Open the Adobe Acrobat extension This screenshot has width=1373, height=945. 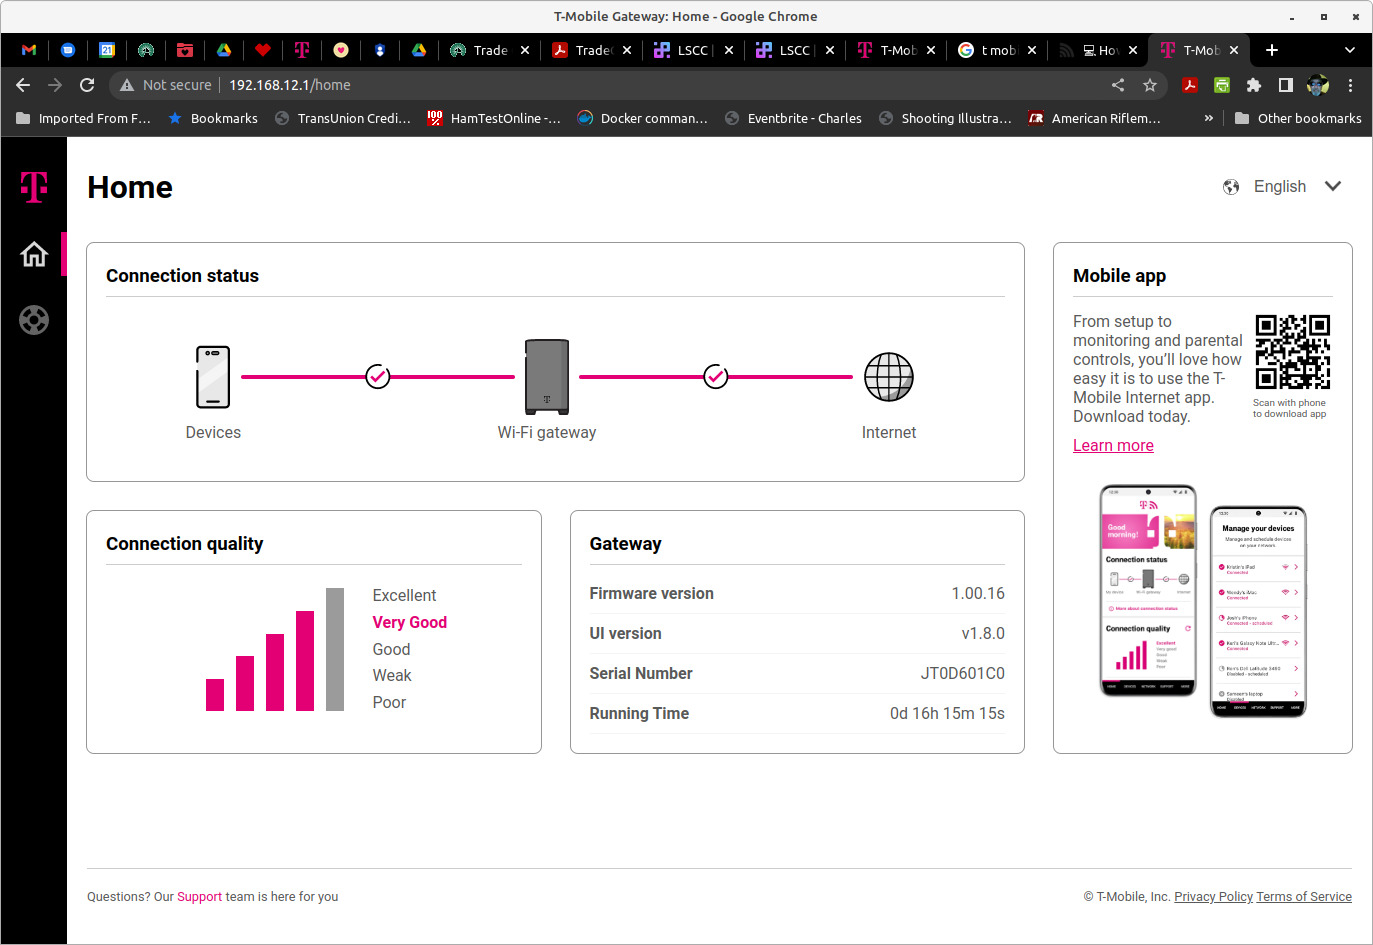[1190, 85]
